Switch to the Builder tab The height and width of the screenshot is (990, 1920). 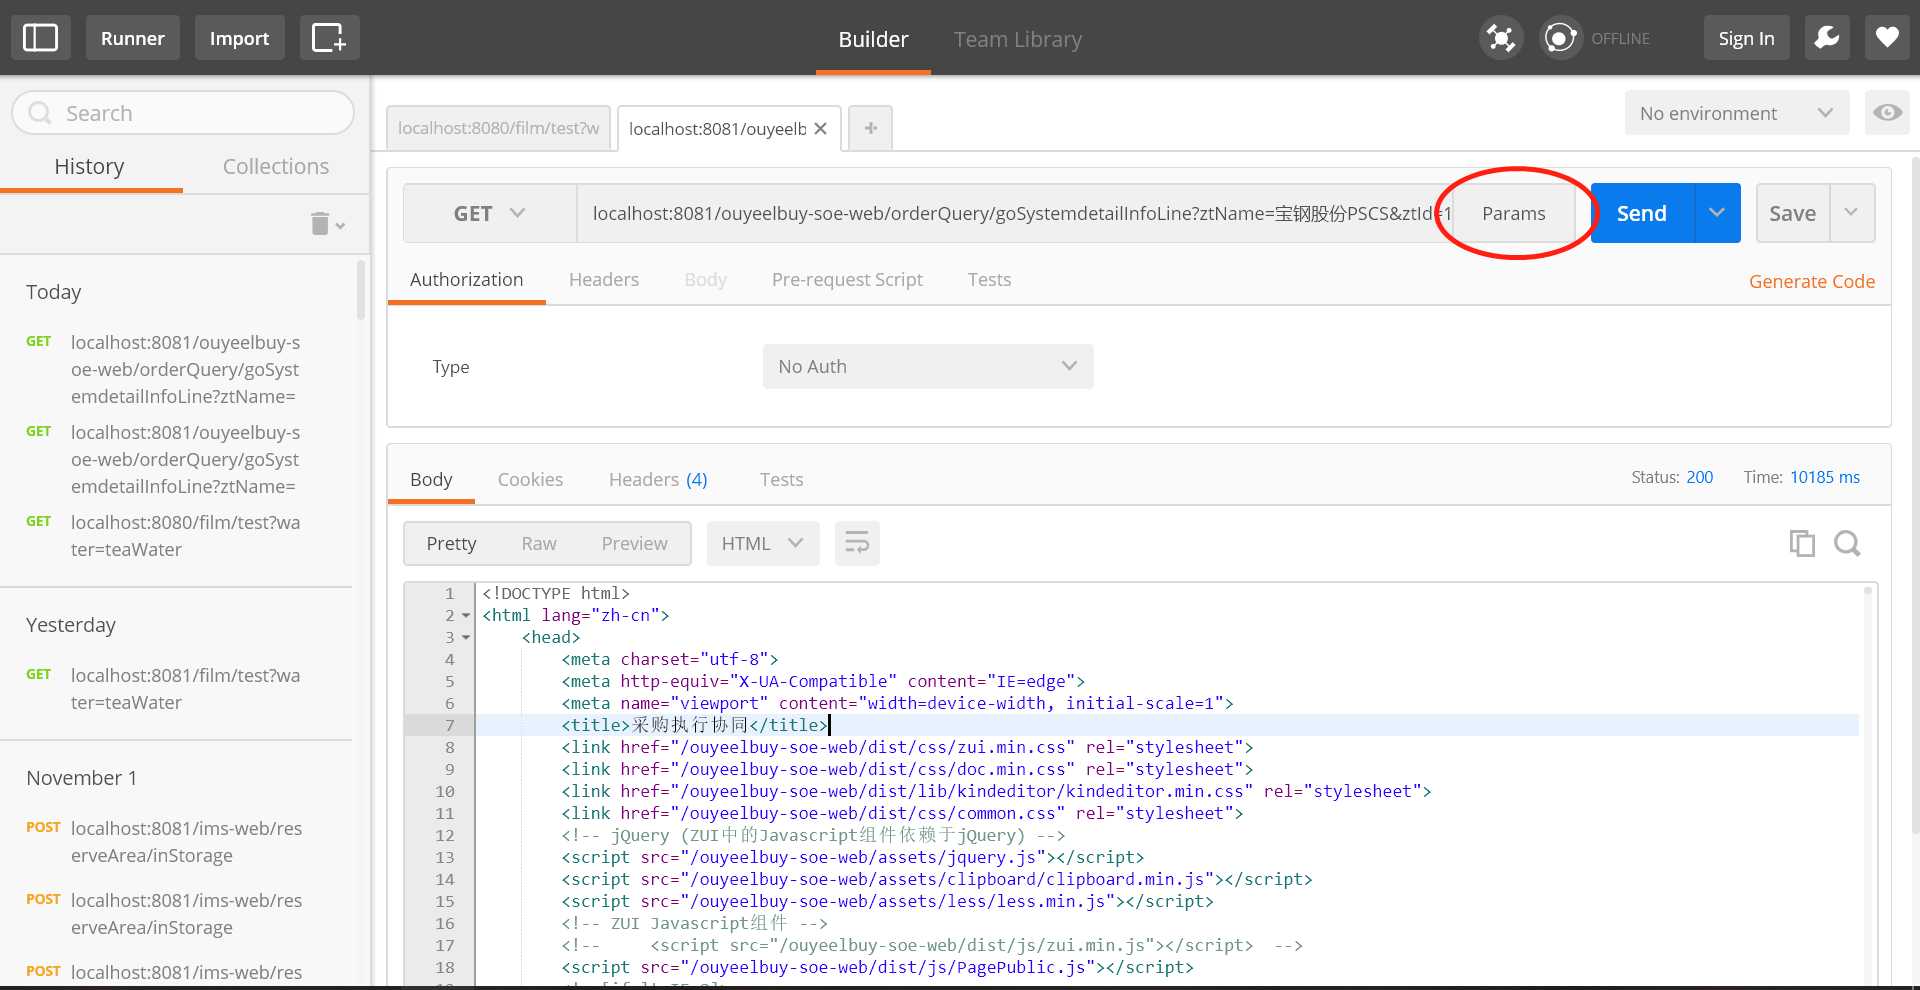click(873, 39)
